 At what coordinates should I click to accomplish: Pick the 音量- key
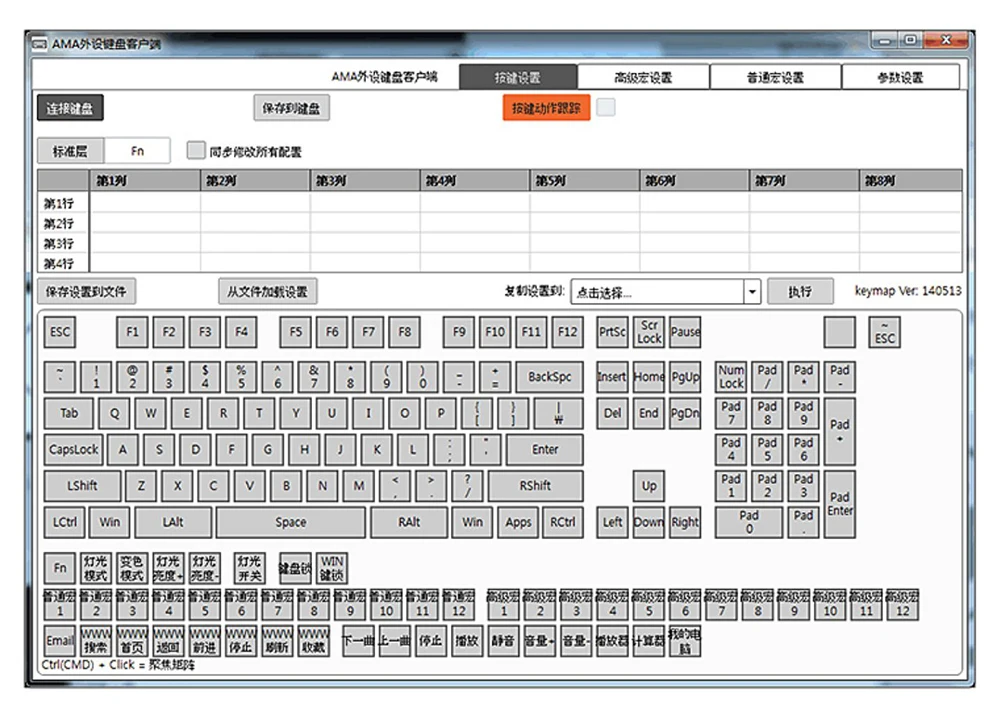click(576, 640)
